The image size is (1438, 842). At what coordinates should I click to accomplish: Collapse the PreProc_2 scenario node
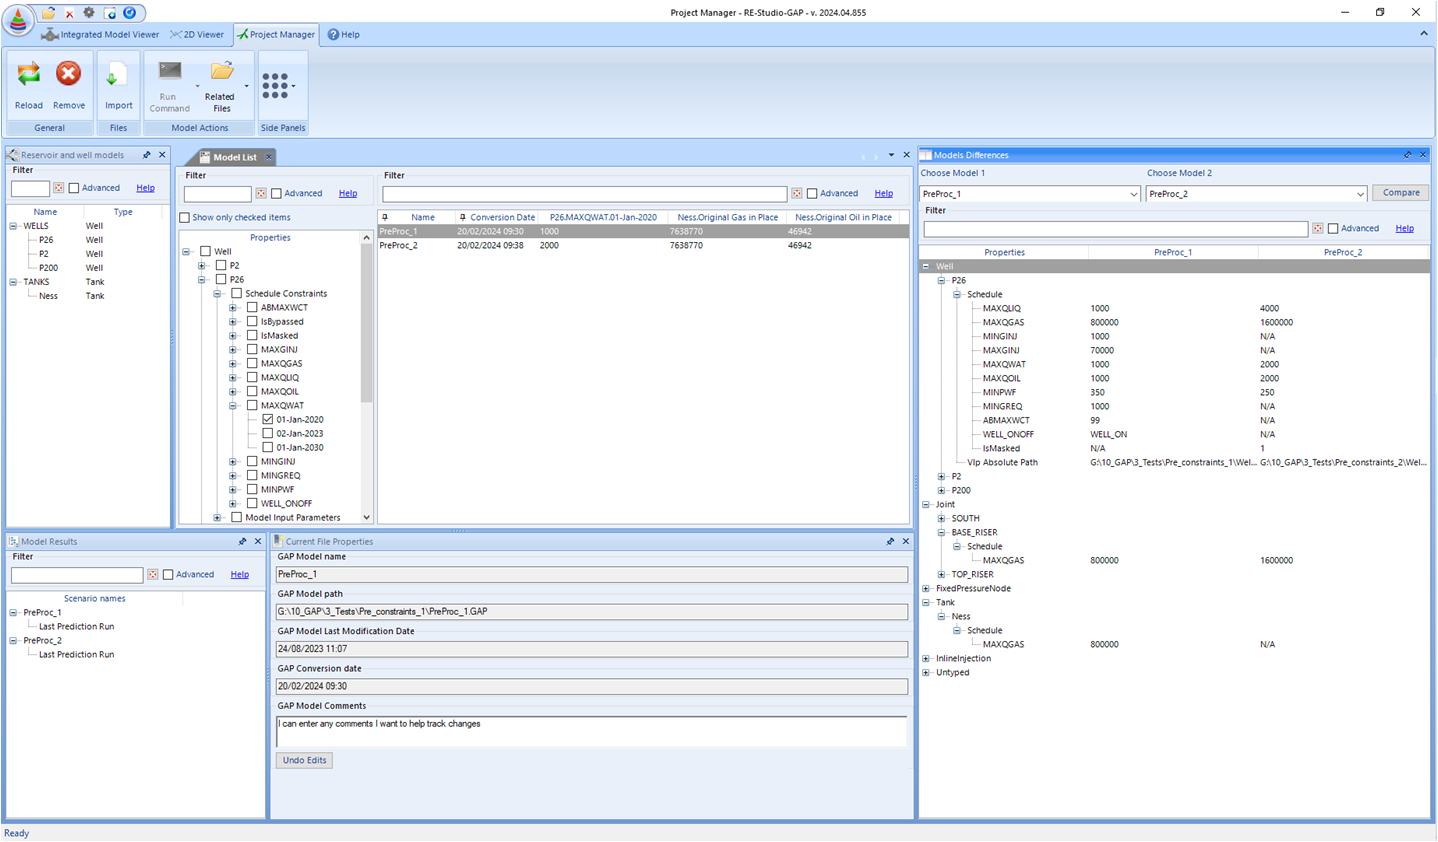coord(14,641)
